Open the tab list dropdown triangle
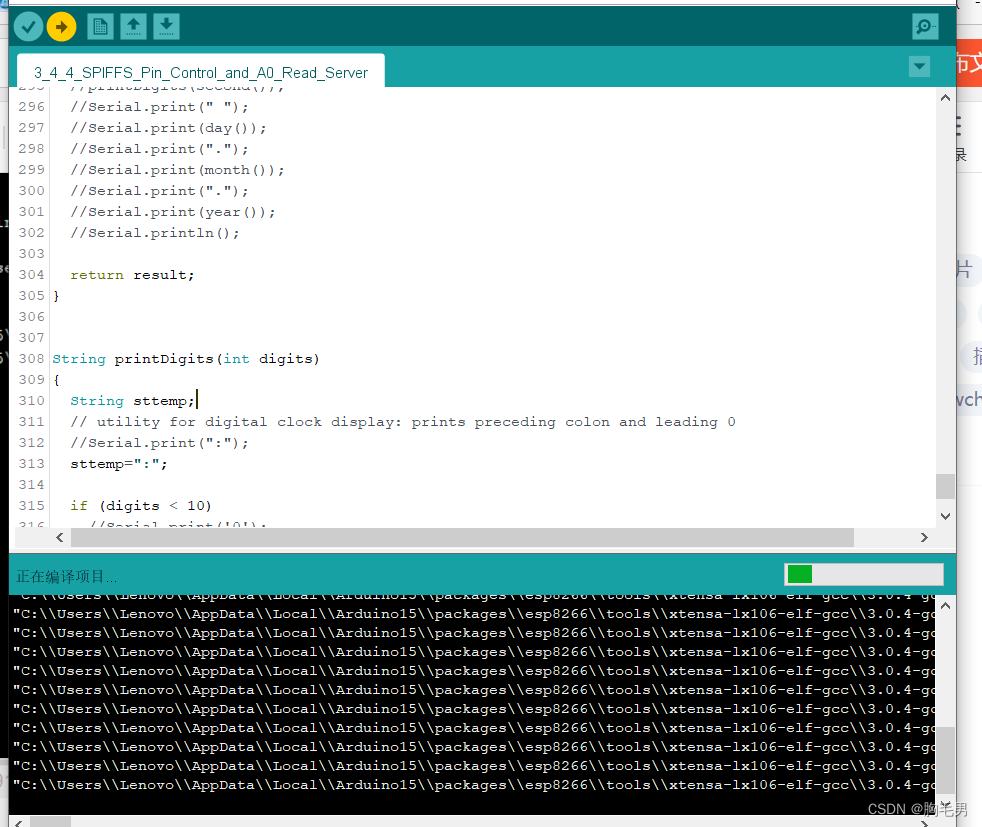The width and height of the screenshot is (982, 827). click(x=918, y=66)
